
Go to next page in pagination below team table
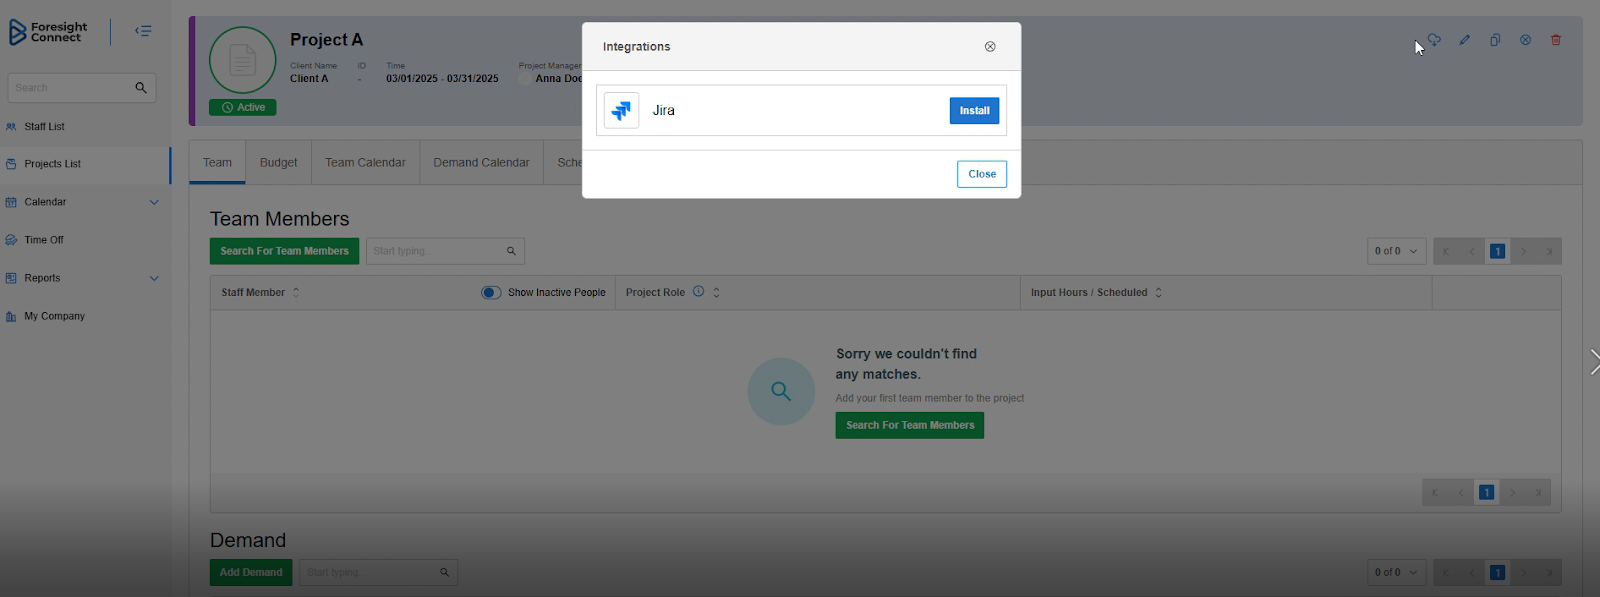point(1513,492)
